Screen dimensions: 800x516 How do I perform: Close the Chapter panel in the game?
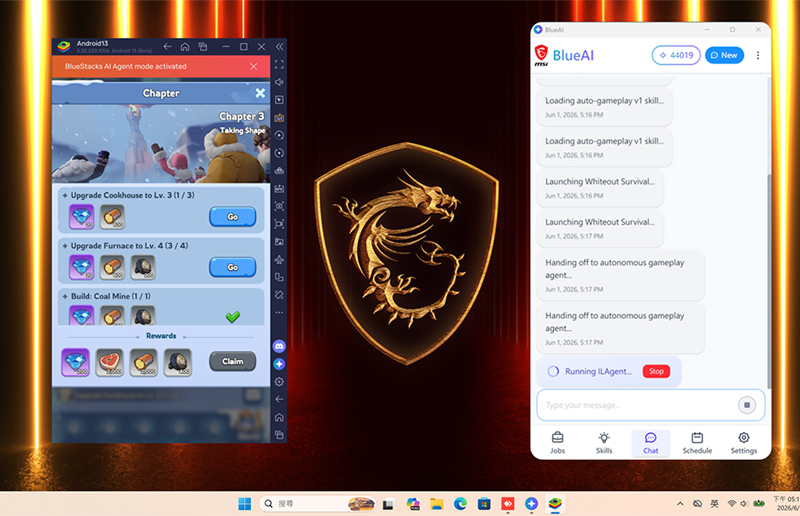click(260, 93)
